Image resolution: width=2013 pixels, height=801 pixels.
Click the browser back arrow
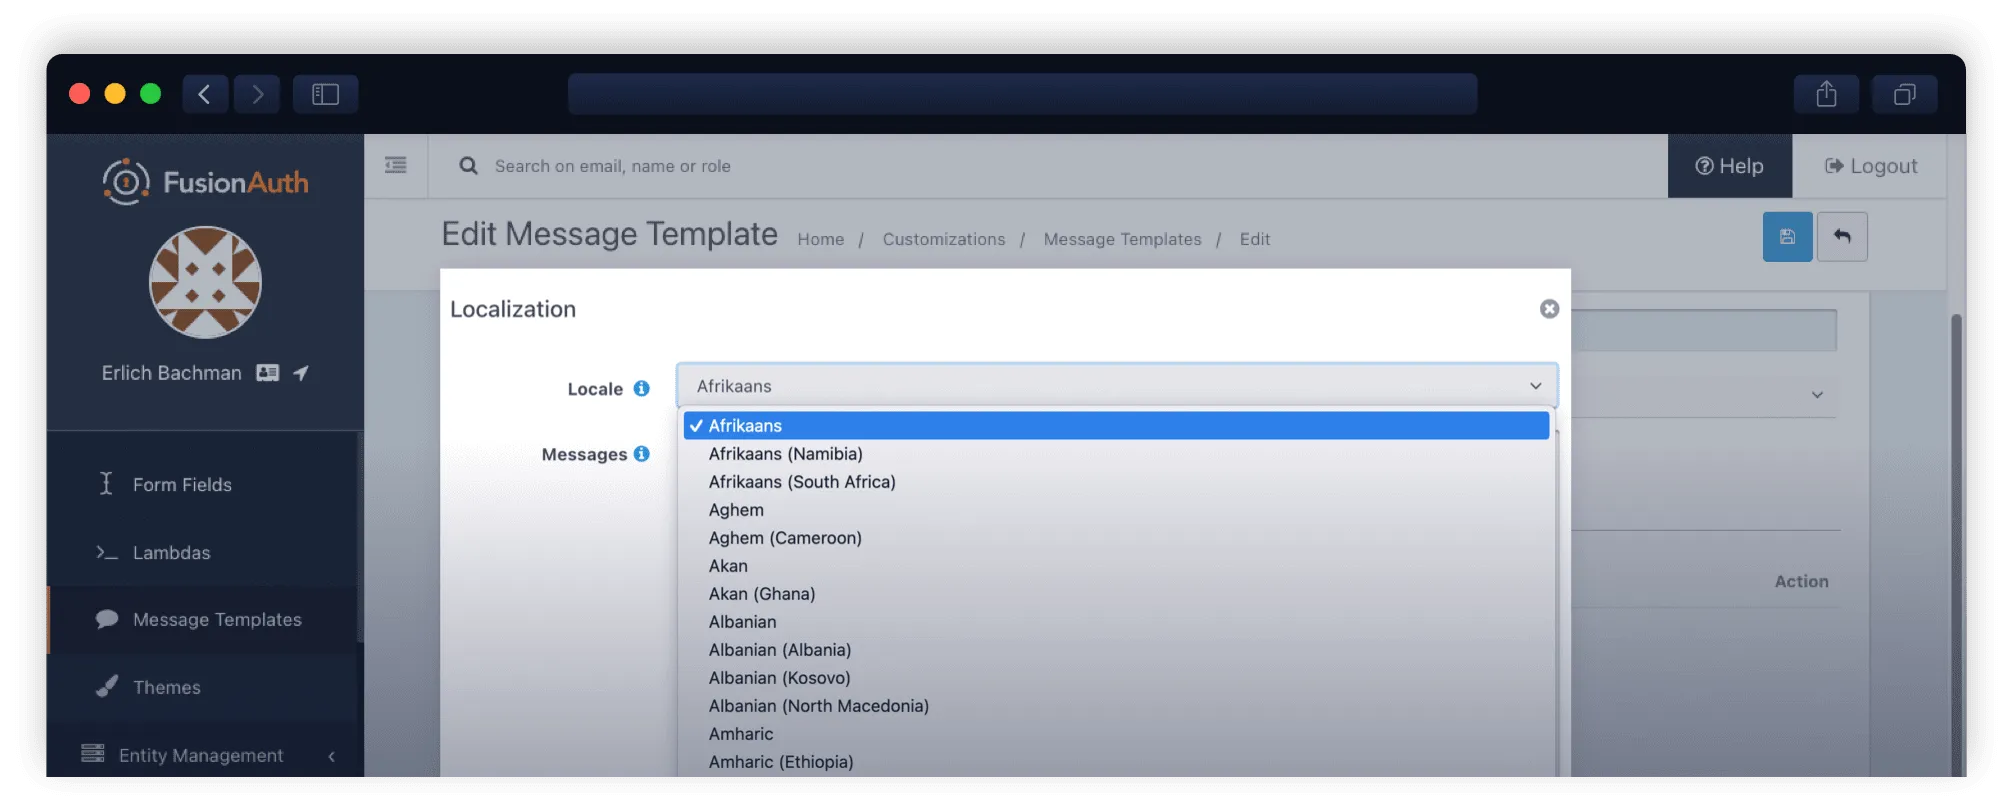(205, 94)
